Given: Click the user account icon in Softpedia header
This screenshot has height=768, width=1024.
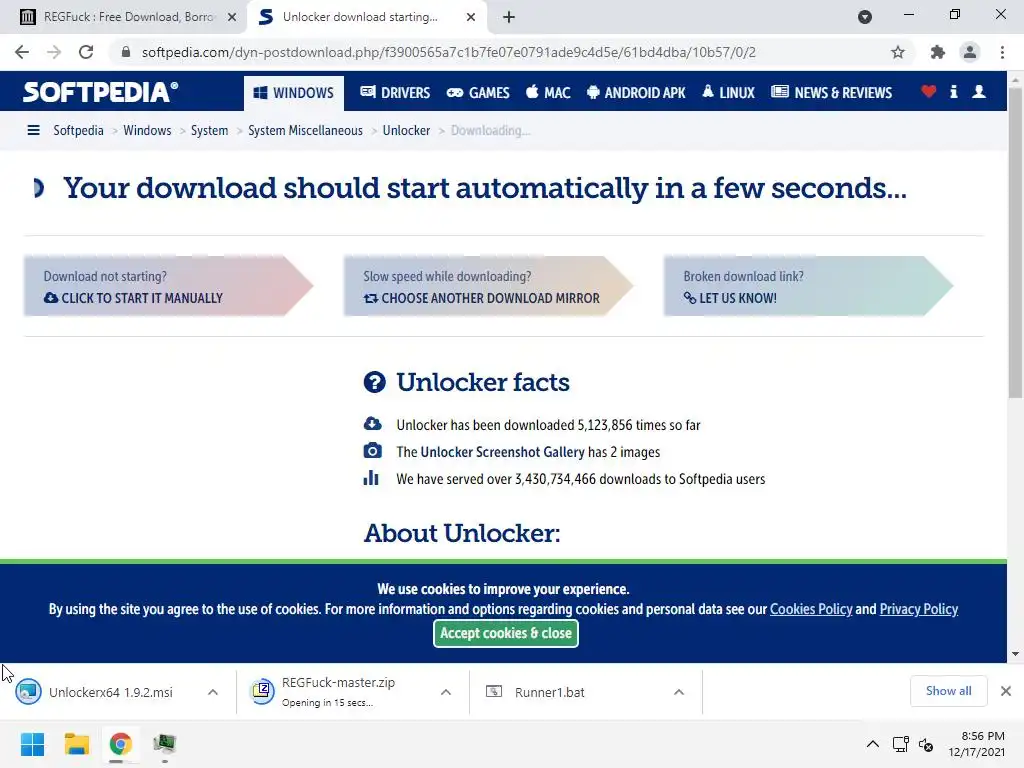Looking at the screenshot, I should click(x=979, y=92).
